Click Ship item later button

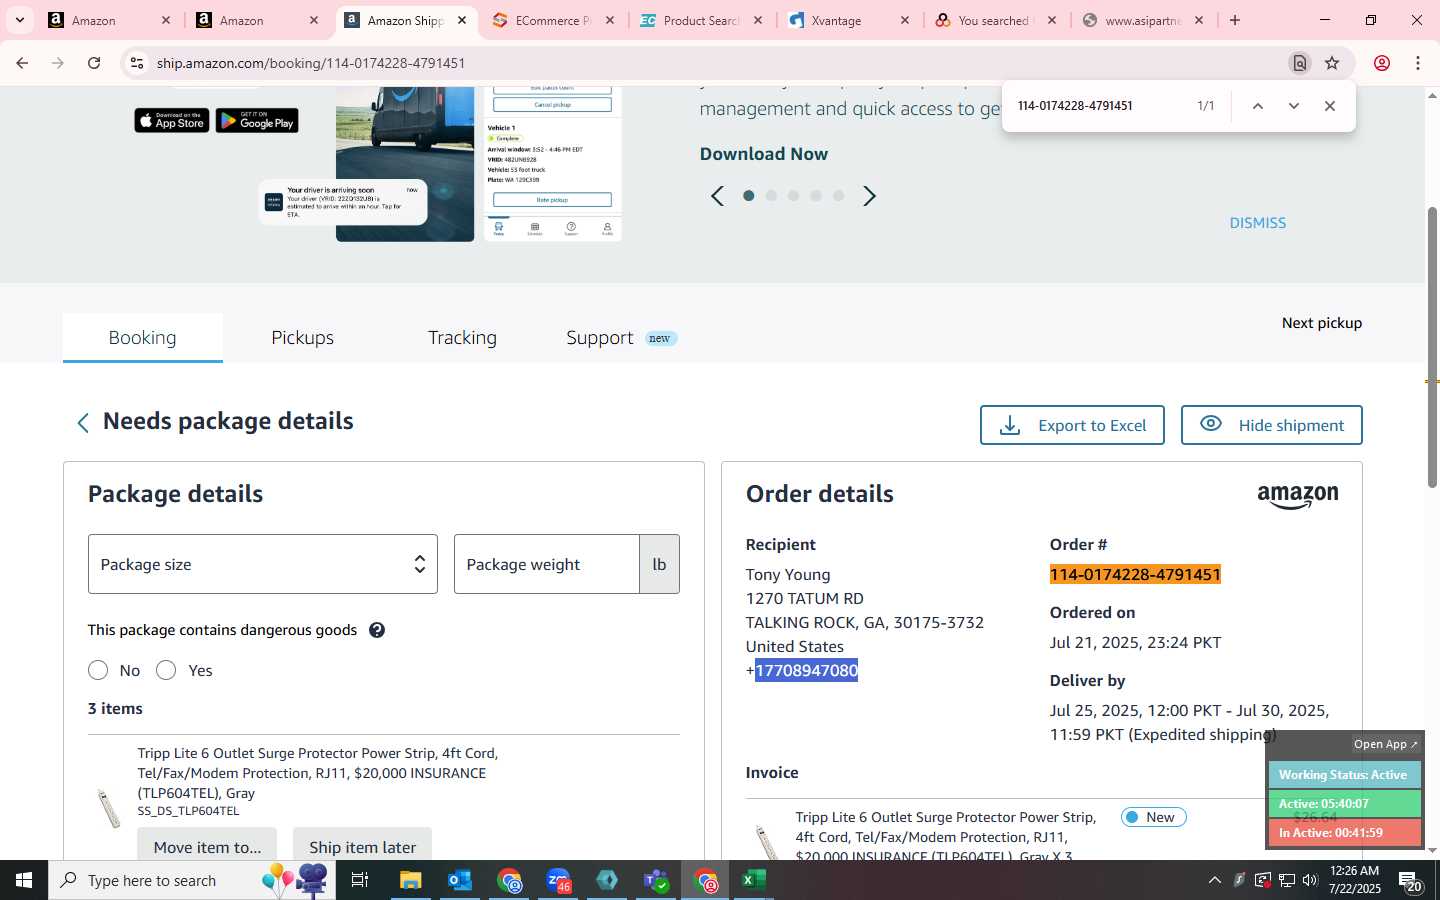pos(362,846)
